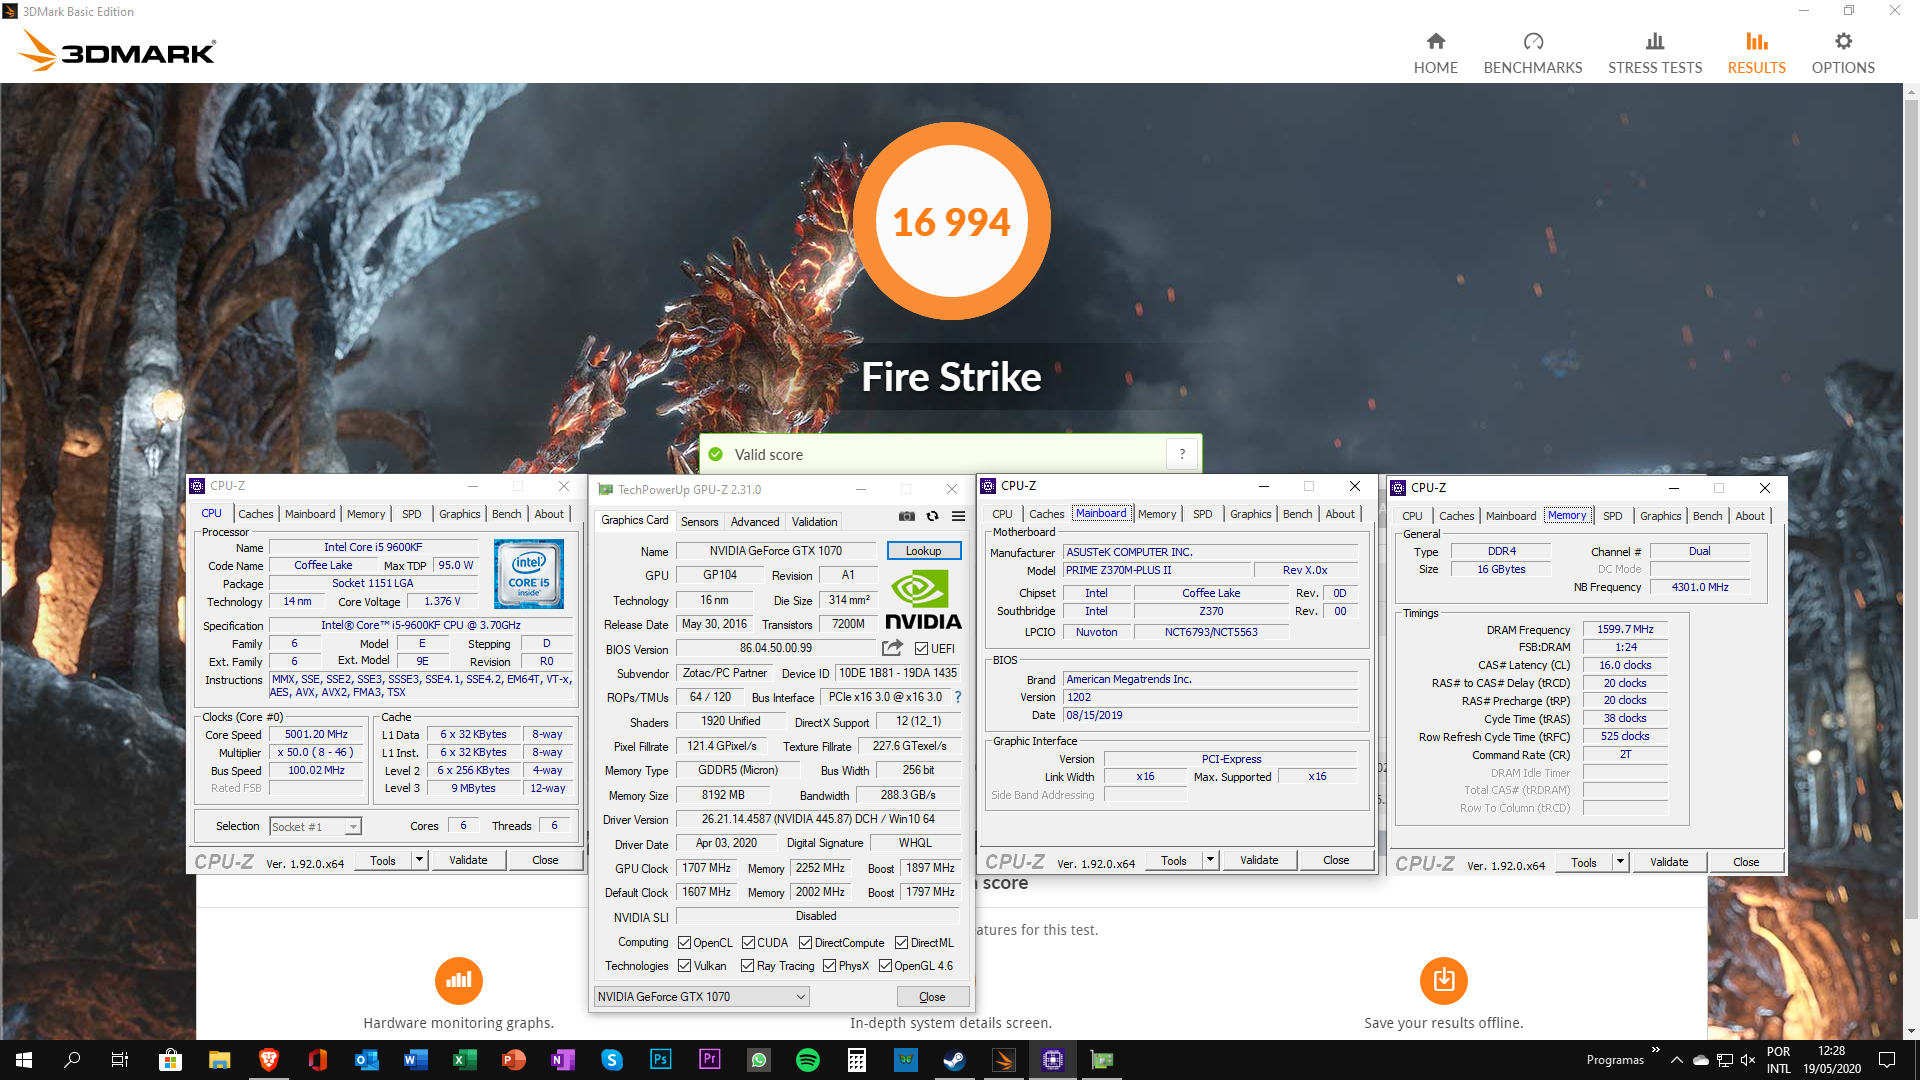Toggle OpenGL 4.6 checkbox
This screenshot has height=1080, width=1920.
click(x=885, y=966)
